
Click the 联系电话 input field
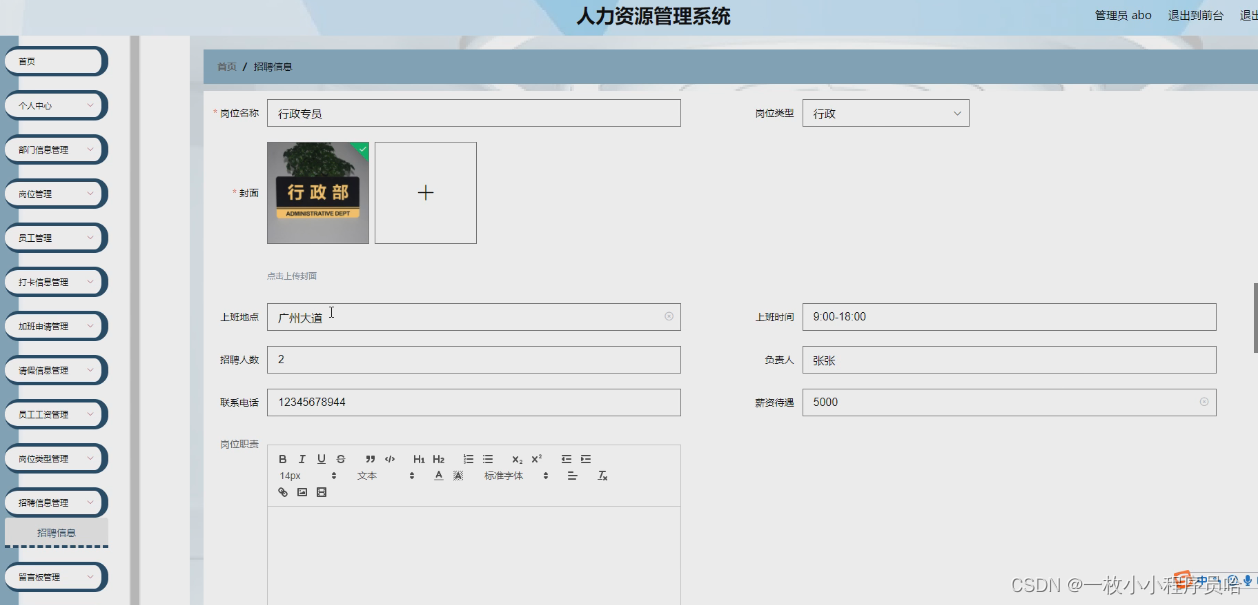click(x=473, y=402)
